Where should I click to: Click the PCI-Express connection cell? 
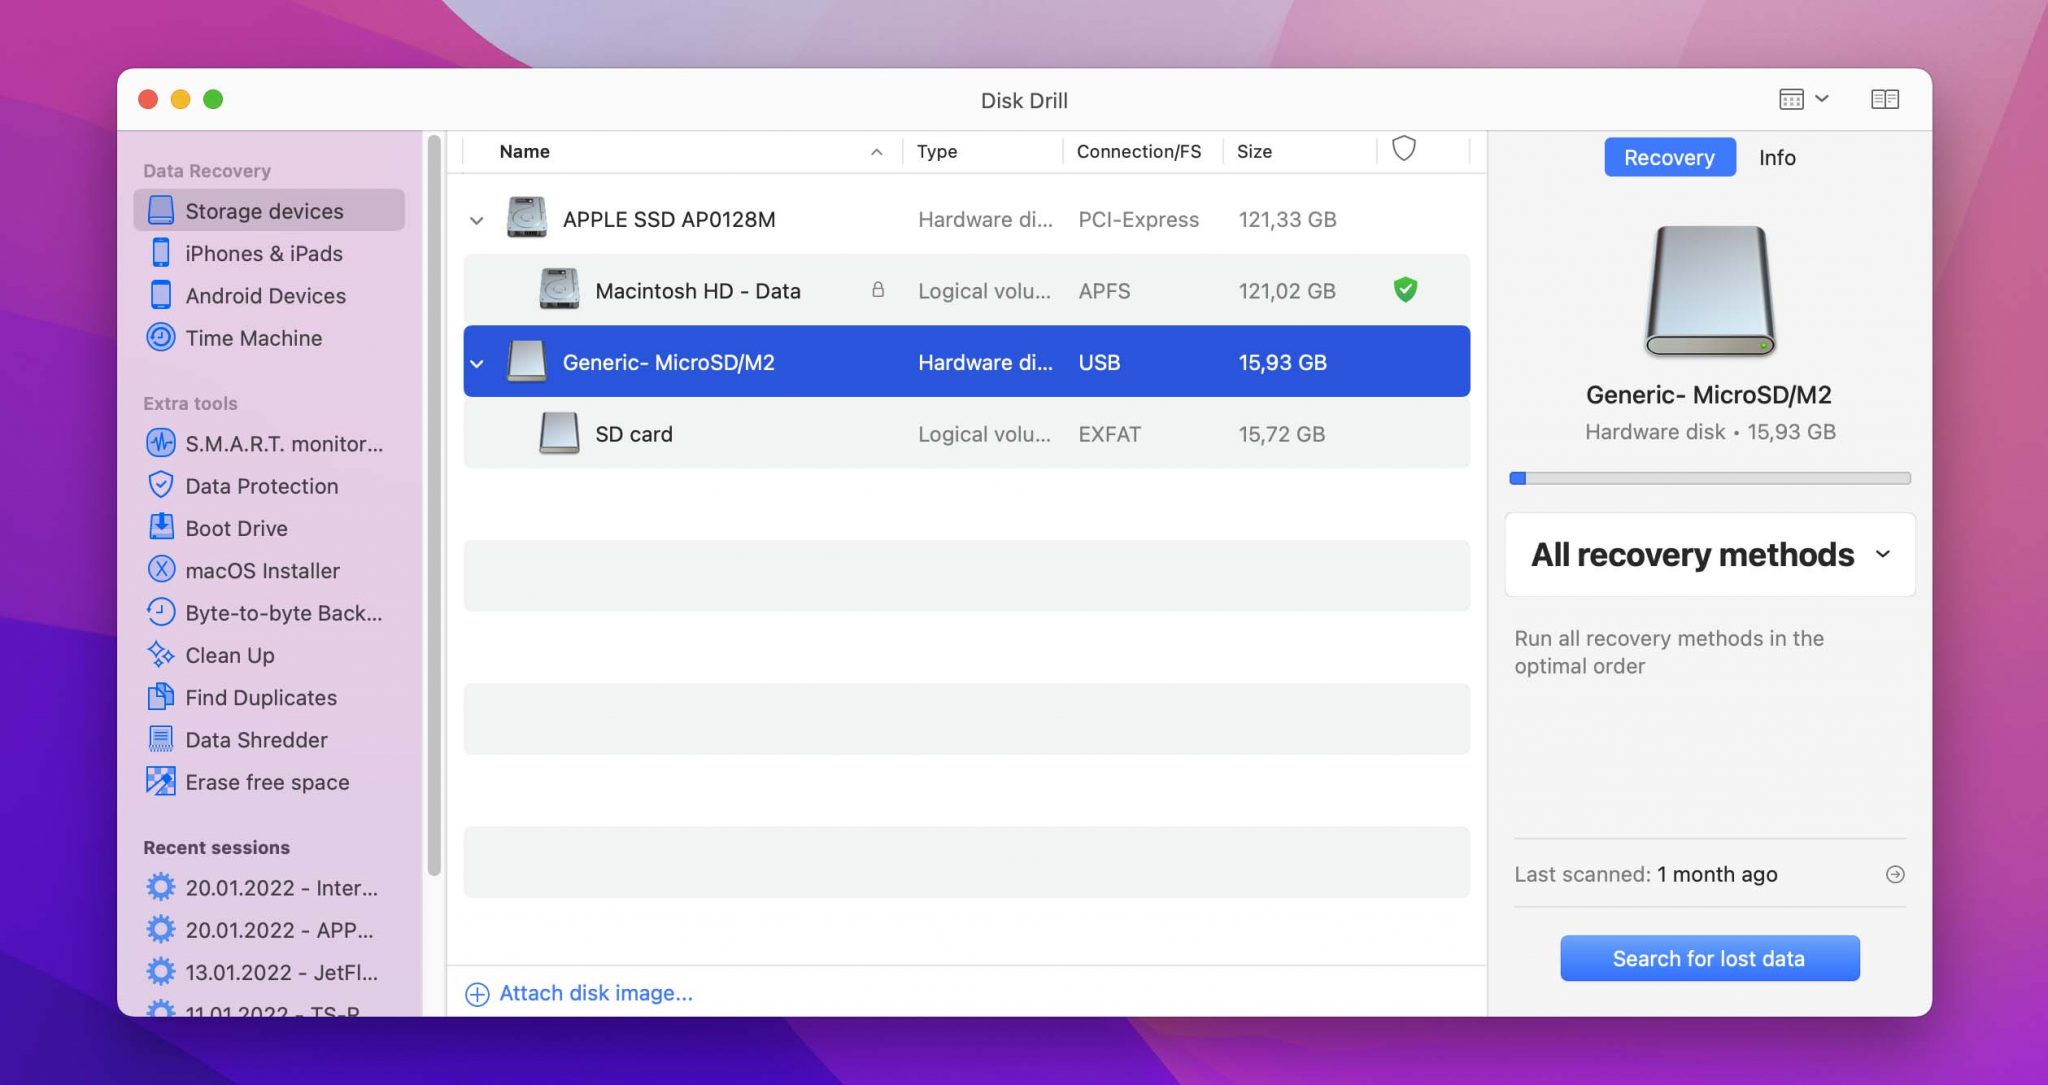[x=1138, y=219]
